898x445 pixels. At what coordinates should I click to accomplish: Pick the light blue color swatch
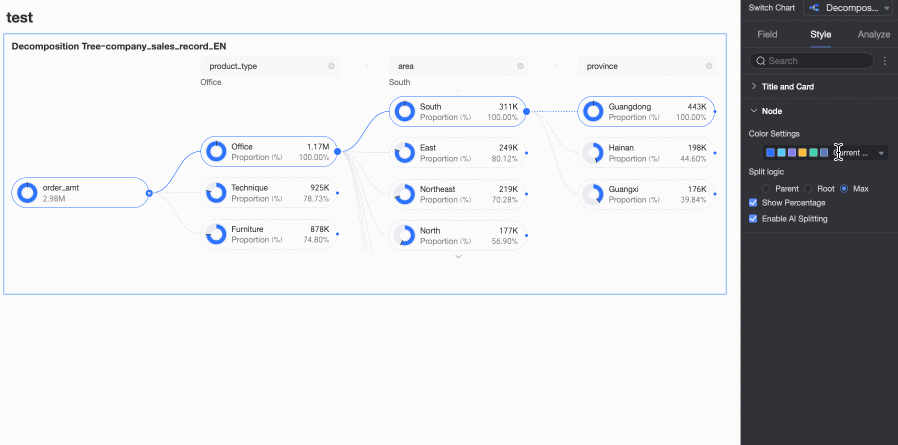(781, 152)
